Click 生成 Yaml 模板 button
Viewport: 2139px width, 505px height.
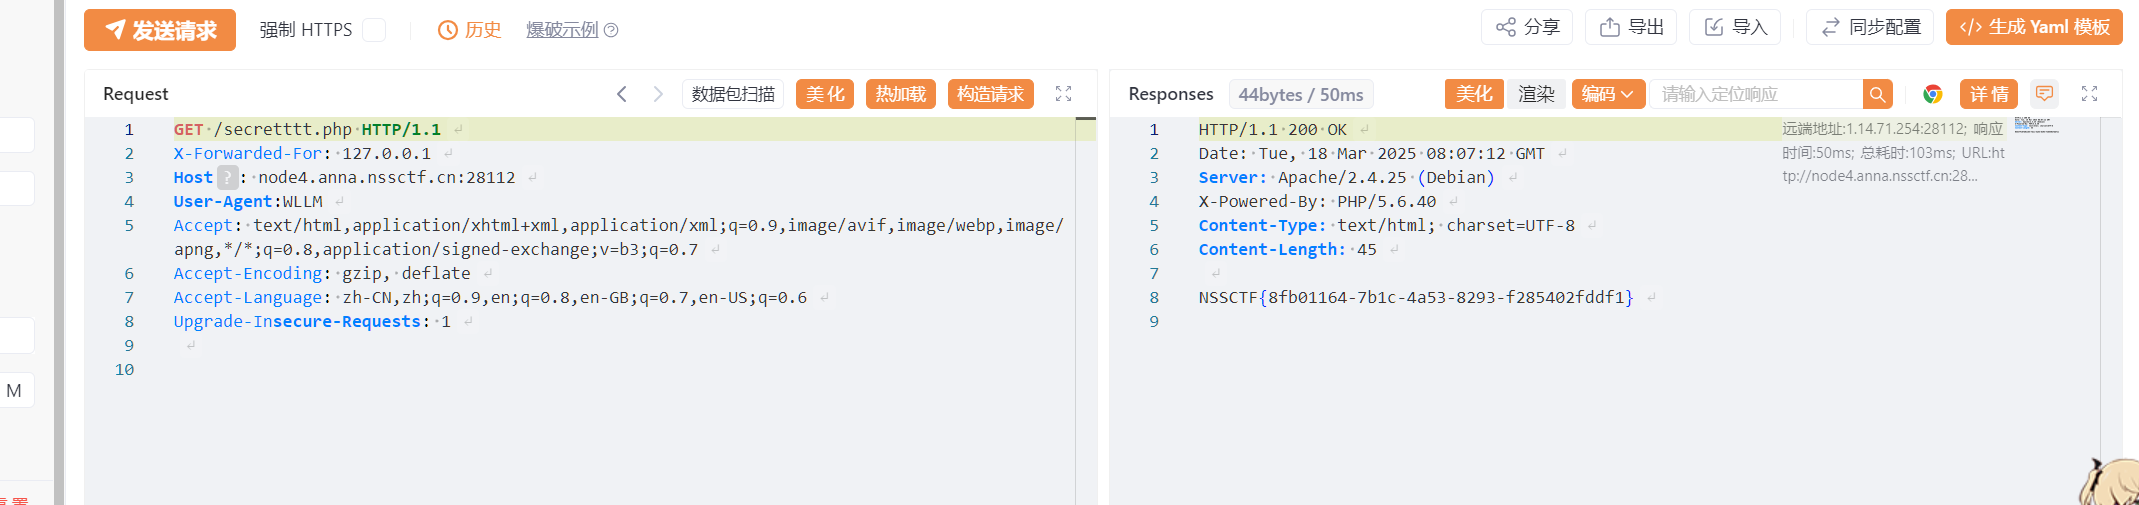click(2034, 27)
